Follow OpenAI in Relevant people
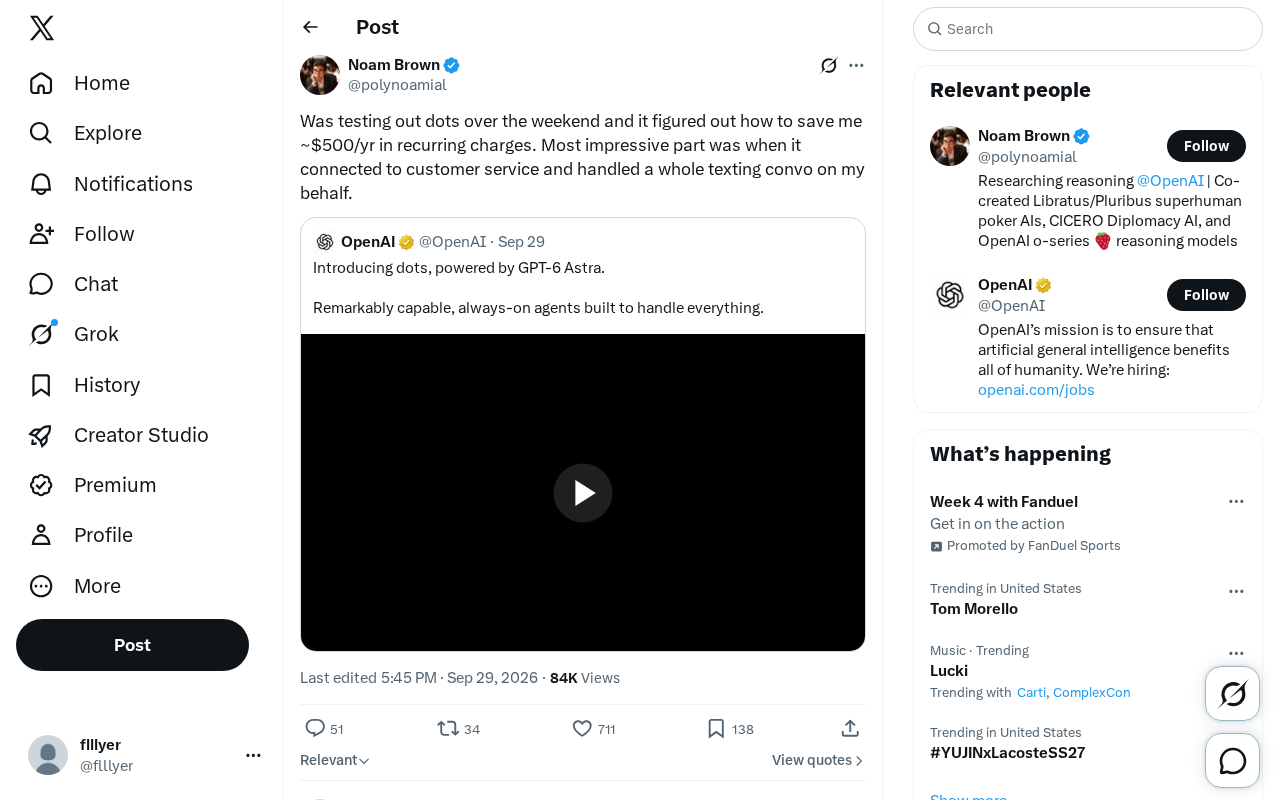Viewport: 1280px width, 800px height. click(x=1206, y=295)
